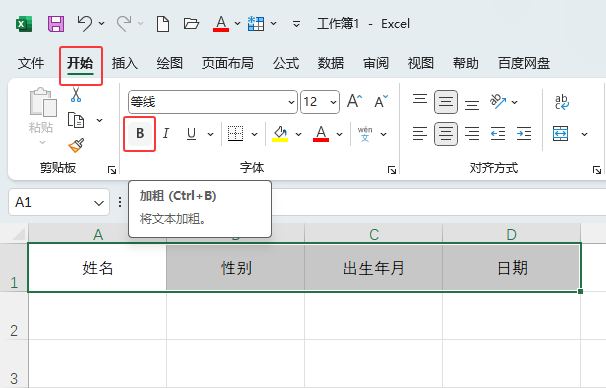The width and height of the screenshot is (606, 388).
Task: Open the 对齐方式 dialog launcher
Action: [x=597, y=170]
